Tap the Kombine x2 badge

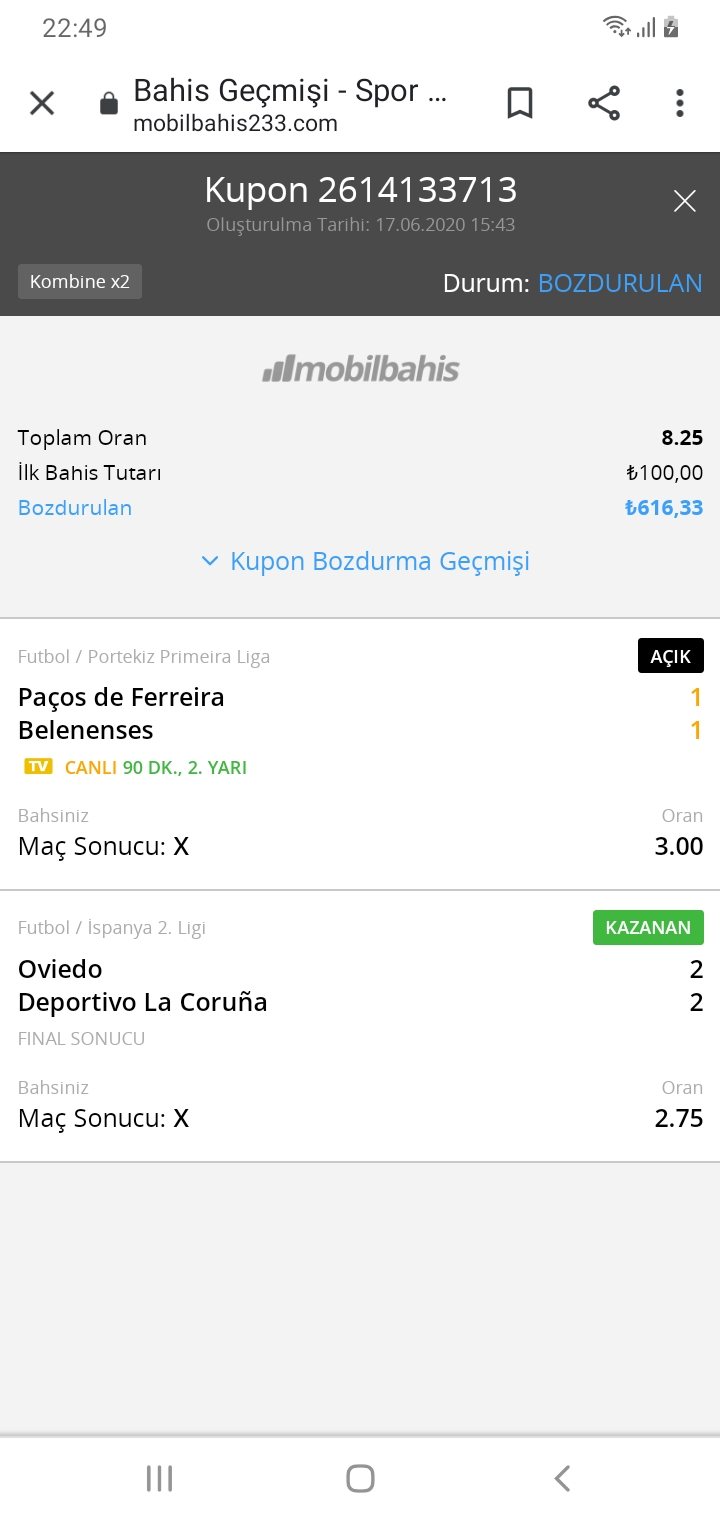pyautogui.click(x=80, y=282)
